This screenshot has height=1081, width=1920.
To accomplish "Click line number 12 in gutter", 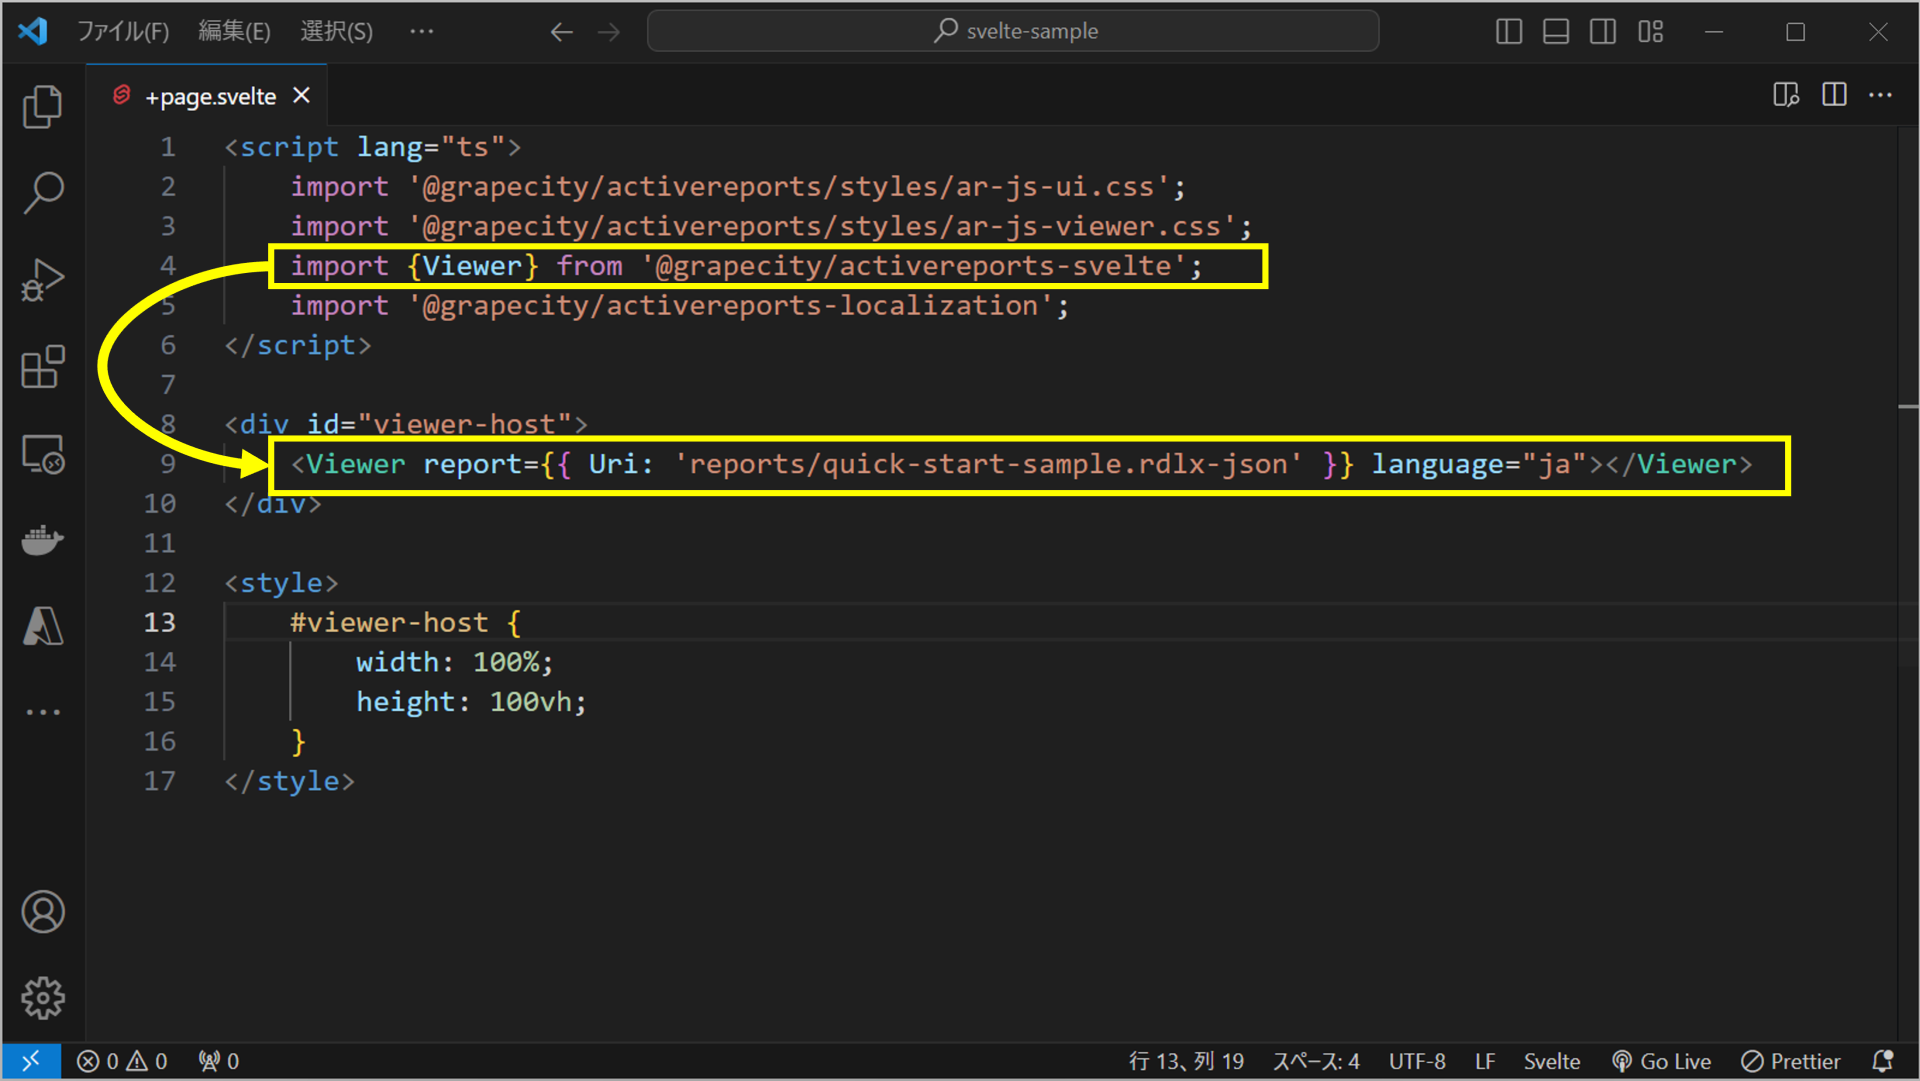I will 159,583.
